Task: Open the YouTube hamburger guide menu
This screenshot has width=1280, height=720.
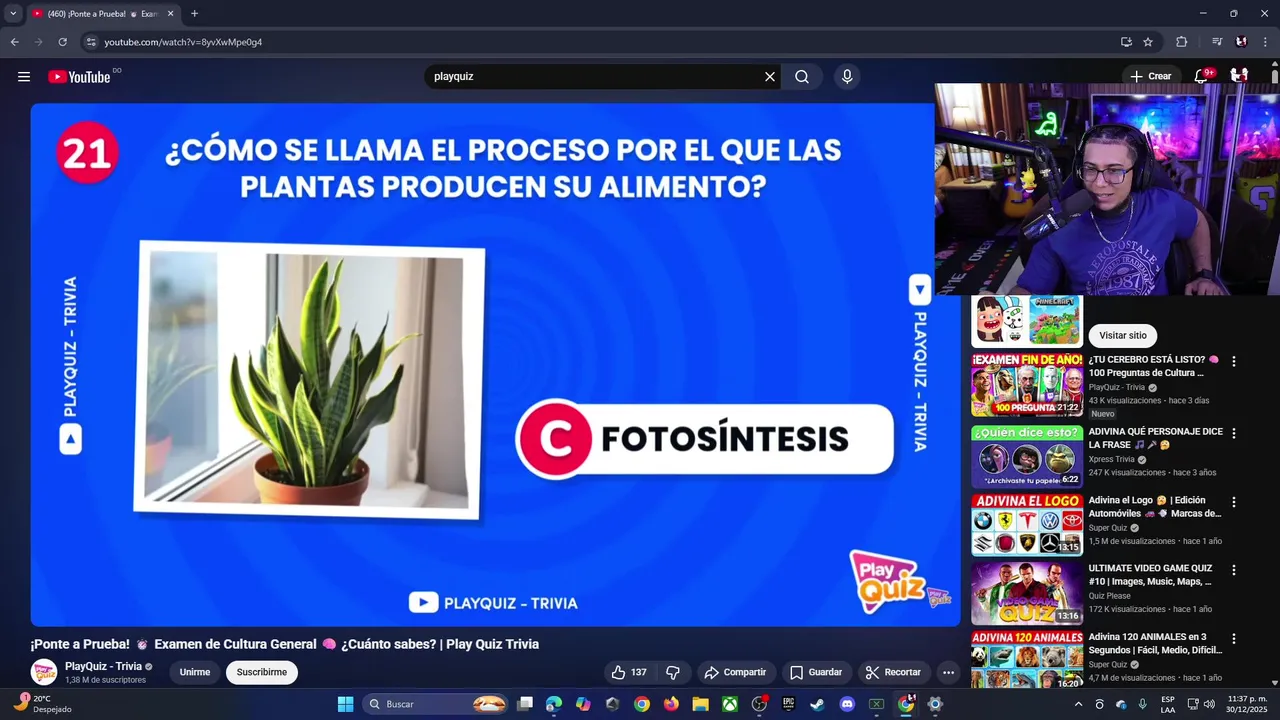Action: (x=24, y=77)
